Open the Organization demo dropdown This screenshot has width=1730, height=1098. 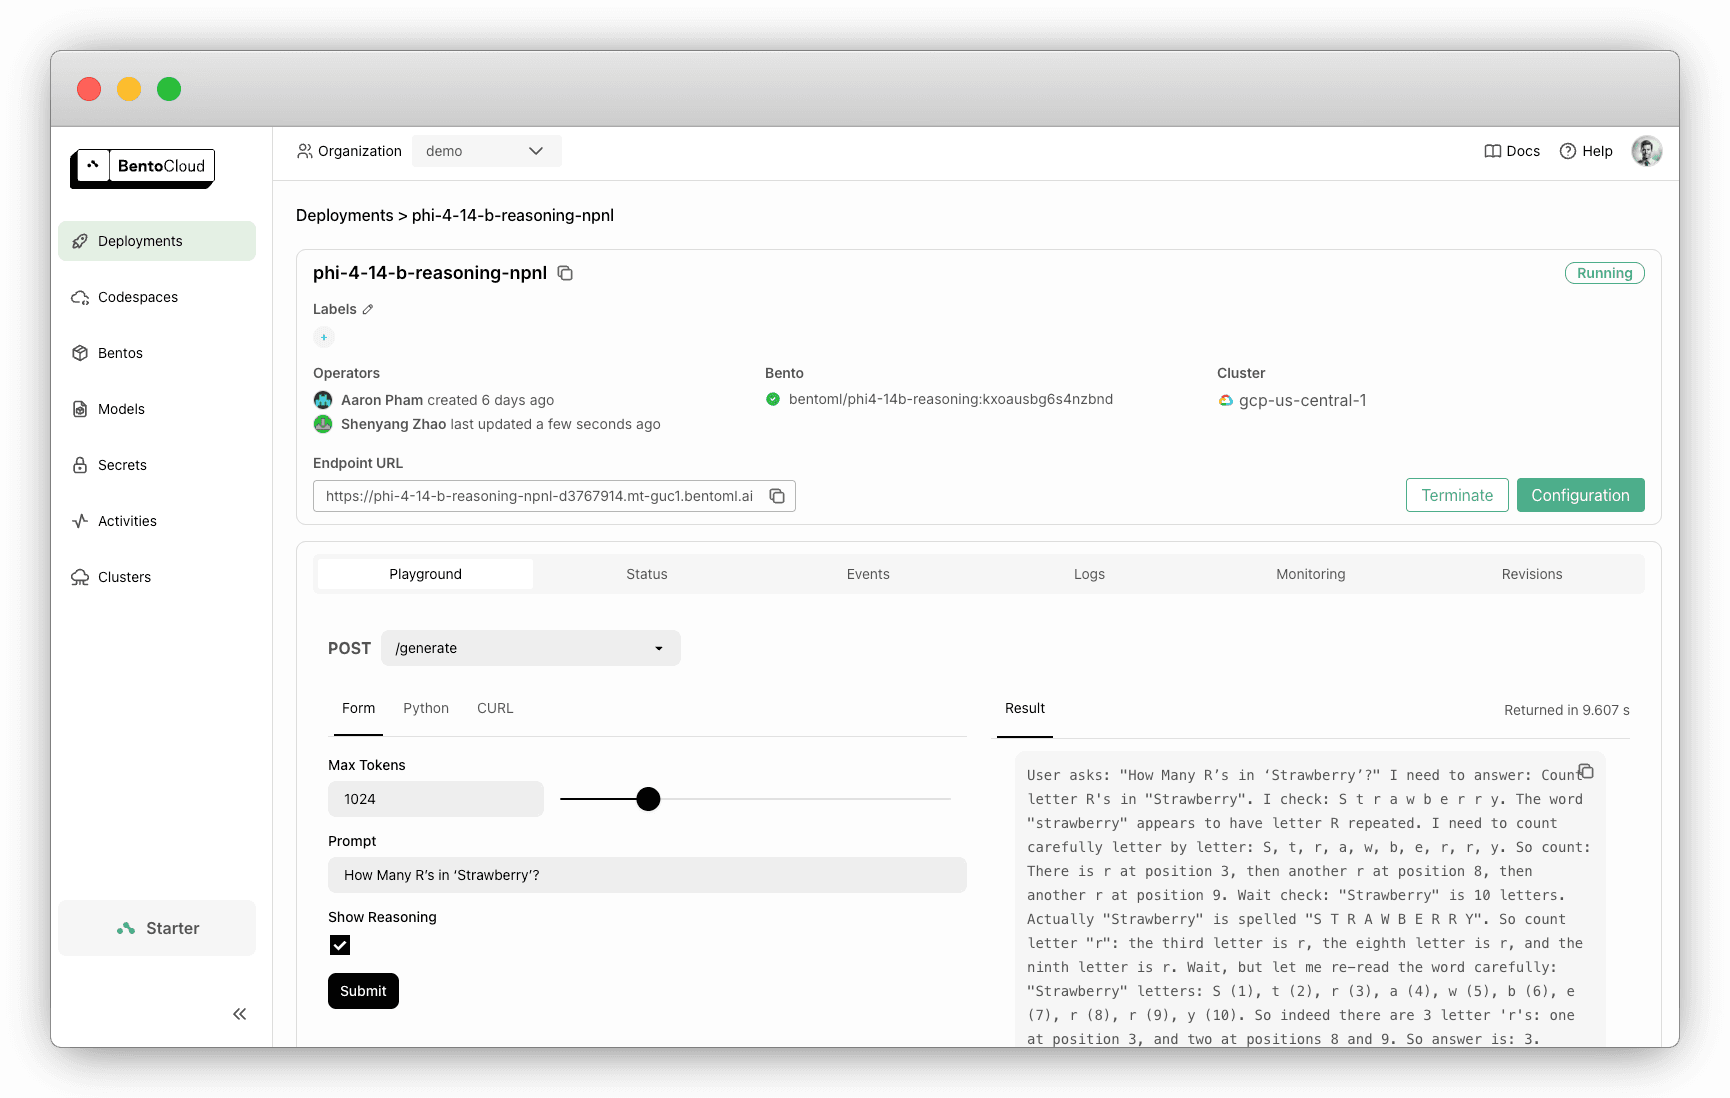pyautogui.click(x=486, y=151)
